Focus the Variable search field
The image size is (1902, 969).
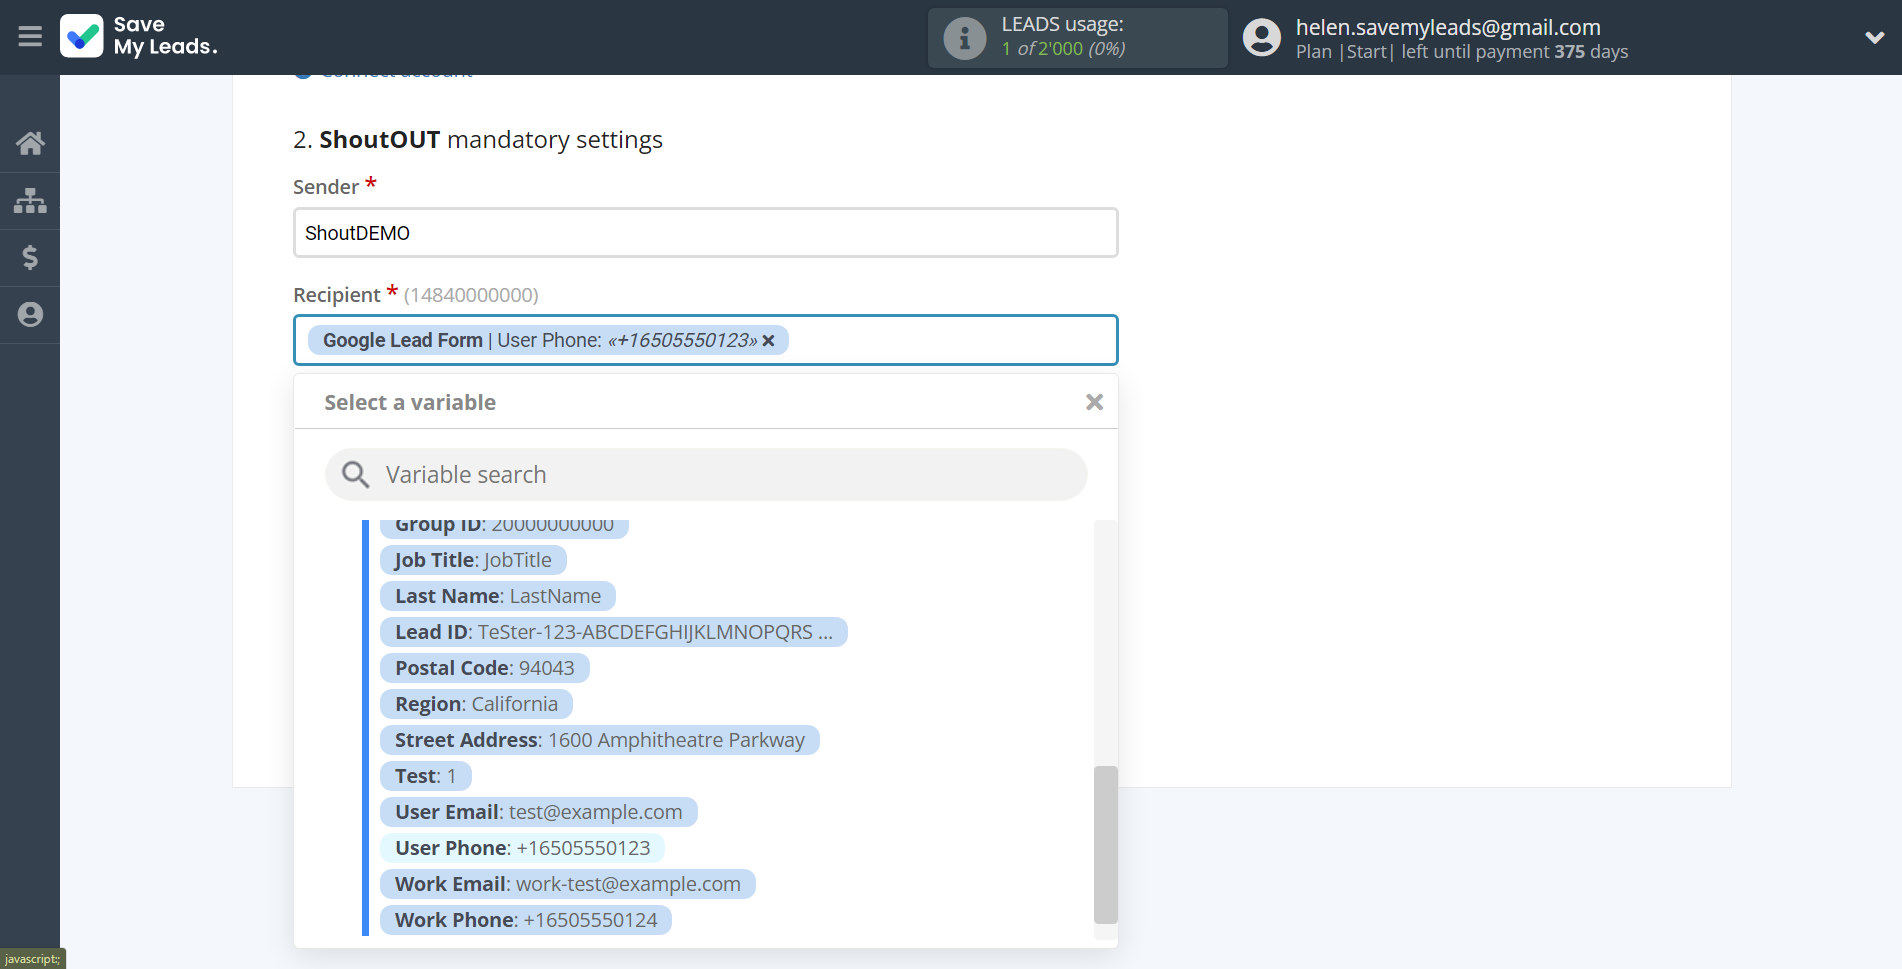point(706,474)
